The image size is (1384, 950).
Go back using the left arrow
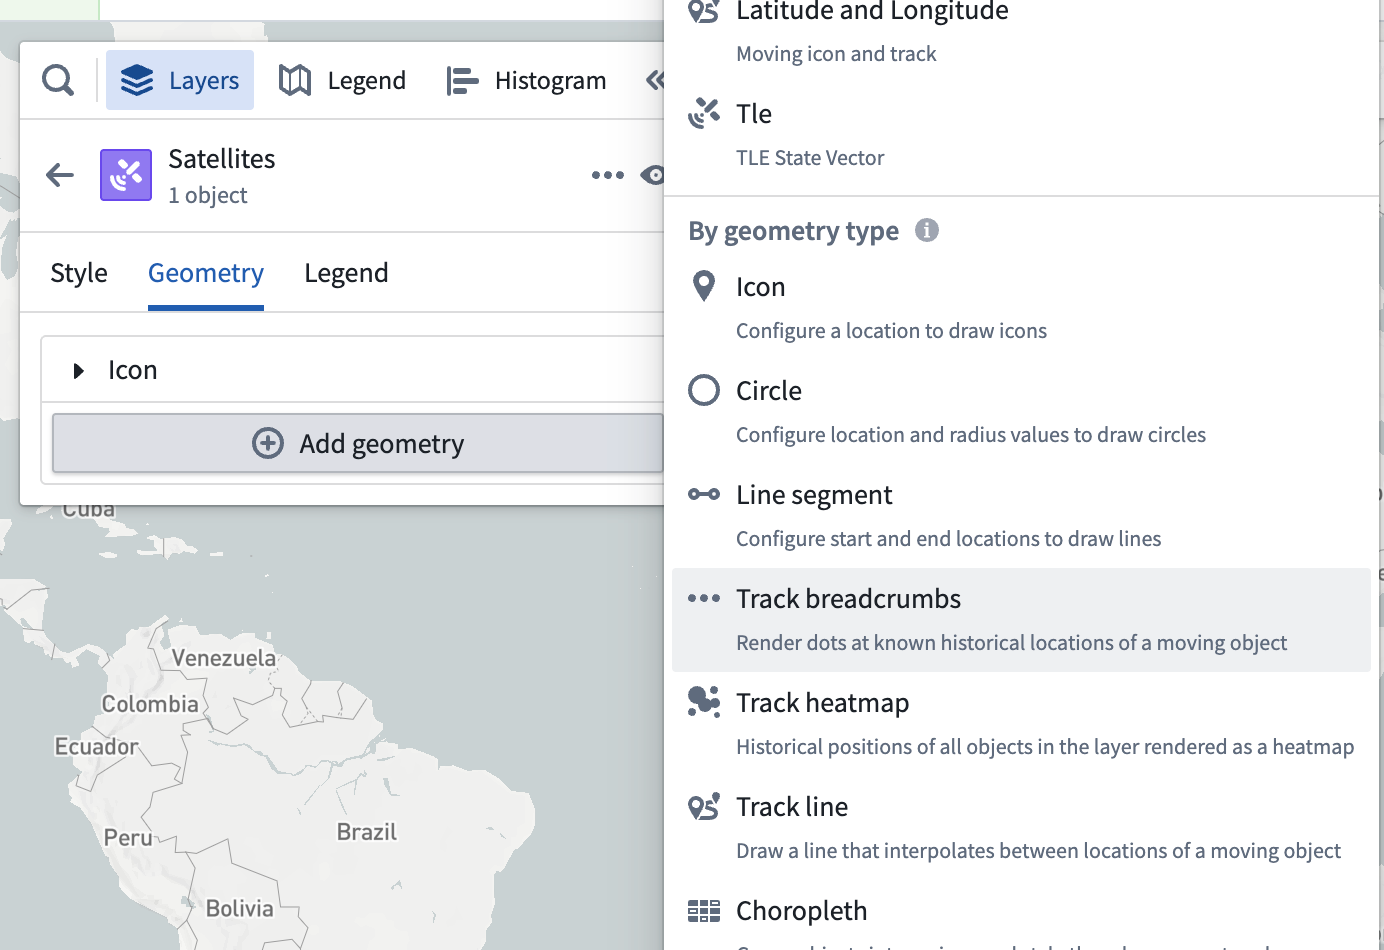tap(60, 175)
